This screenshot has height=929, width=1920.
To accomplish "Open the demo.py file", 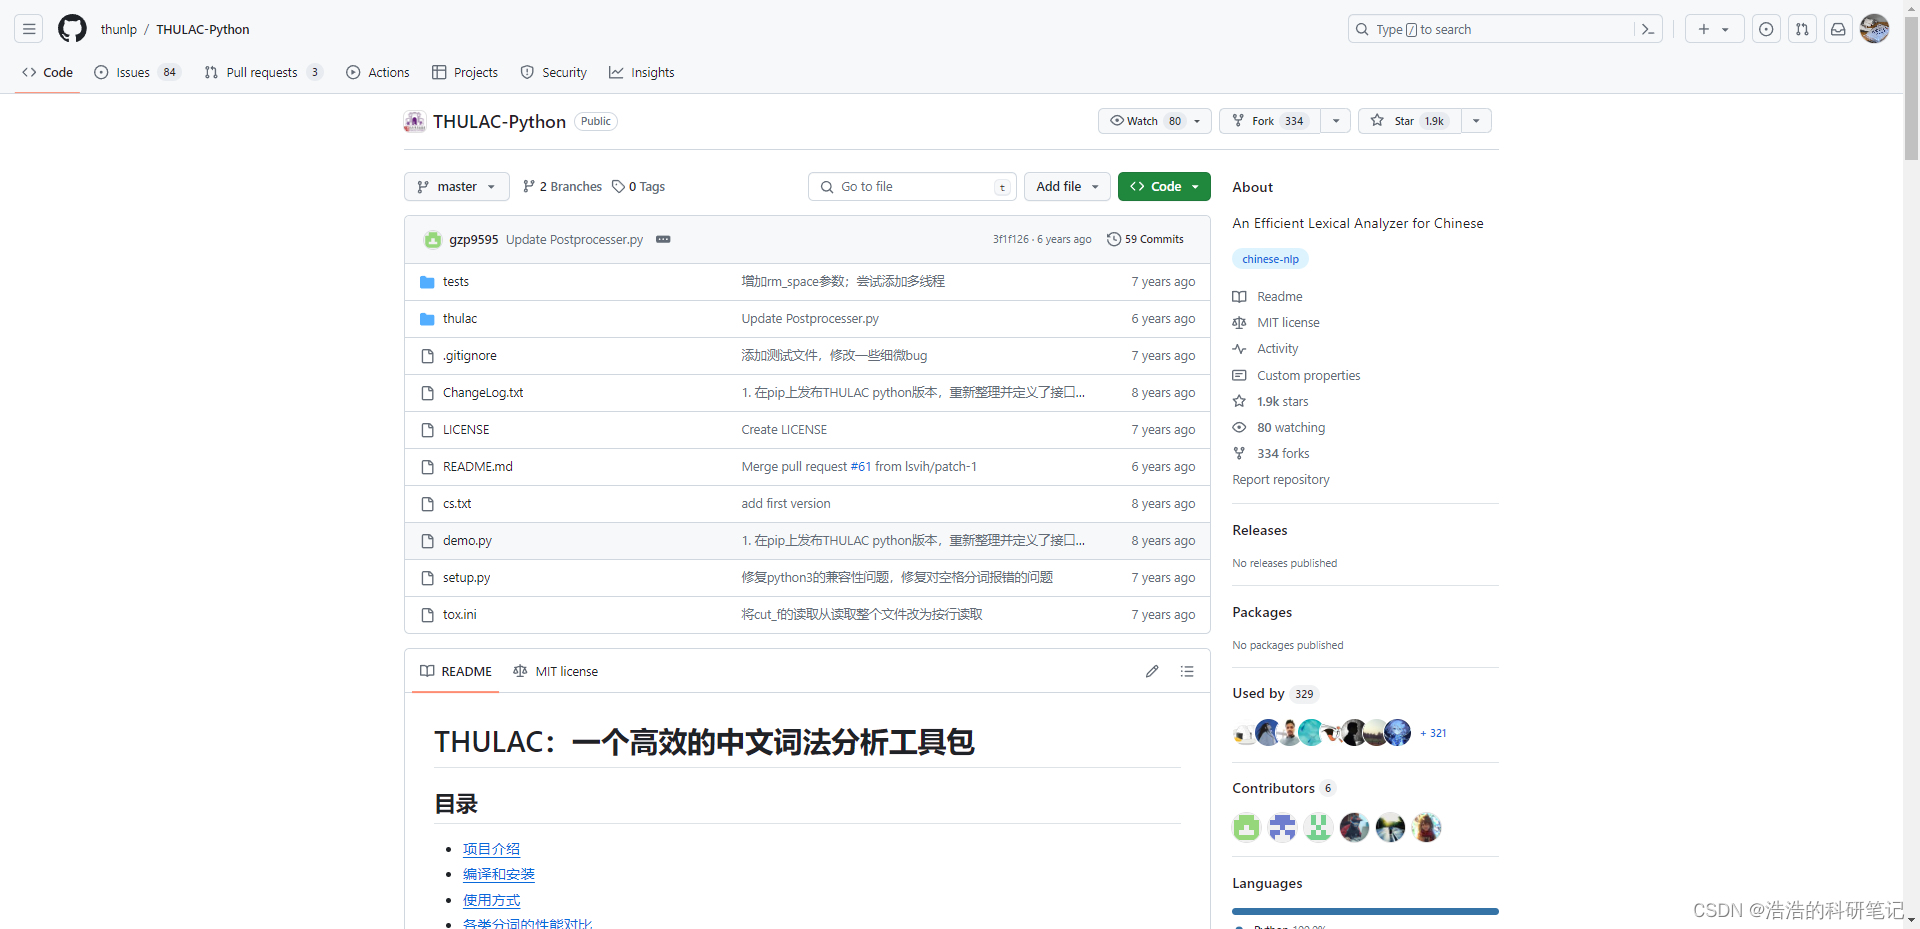I will 467,541.
